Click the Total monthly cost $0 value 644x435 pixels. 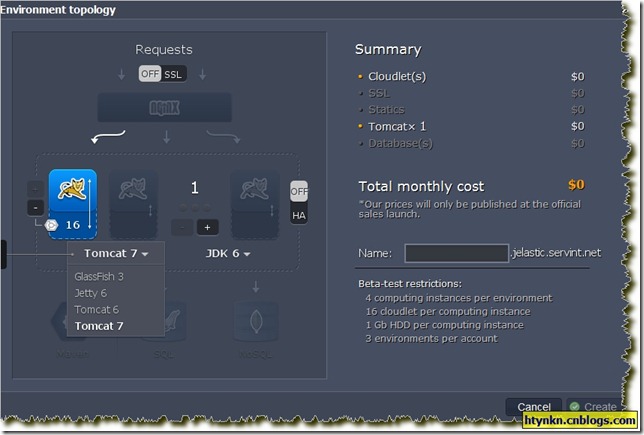point(576,185)
